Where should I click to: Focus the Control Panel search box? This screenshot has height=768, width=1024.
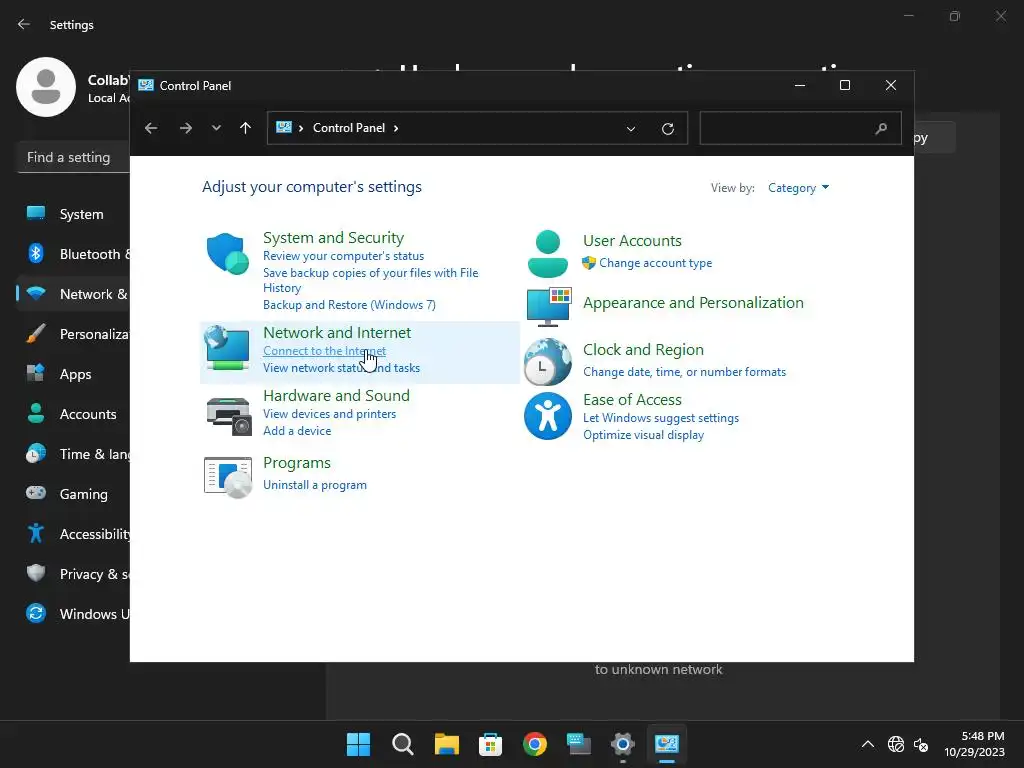click(800, 128)
